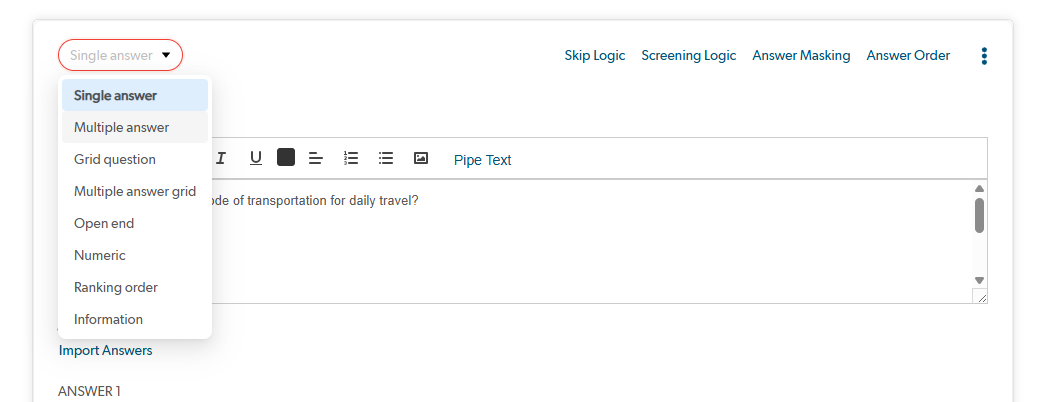Open Skip Logic settings

(595, 56)
